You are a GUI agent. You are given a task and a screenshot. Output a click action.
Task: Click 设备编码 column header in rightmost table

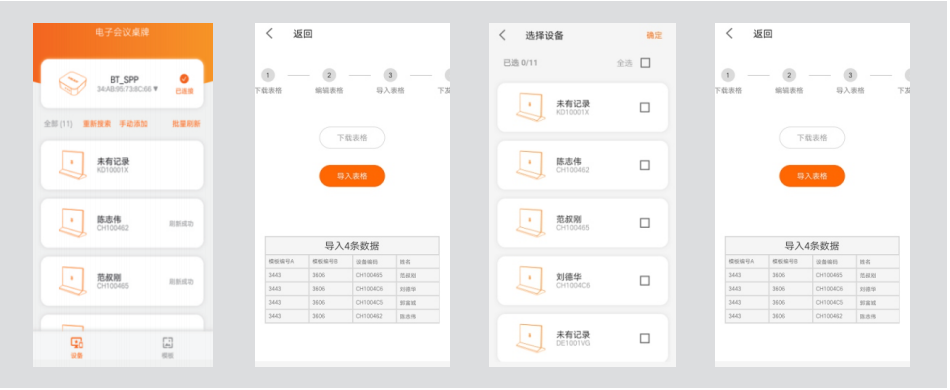[x=834, y=262]
